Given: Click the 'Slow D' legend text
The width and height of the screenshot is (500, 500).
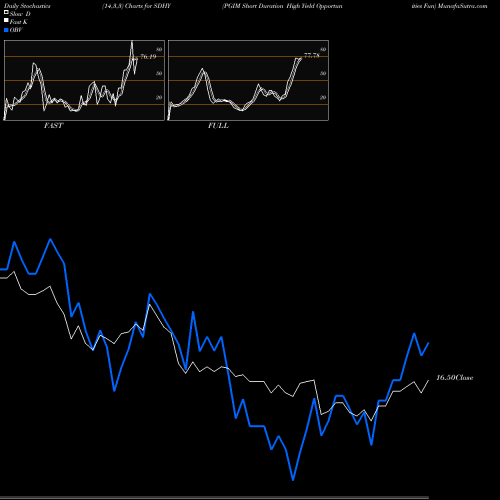Looking at the screenshot, I should click(x=20, y=14).
